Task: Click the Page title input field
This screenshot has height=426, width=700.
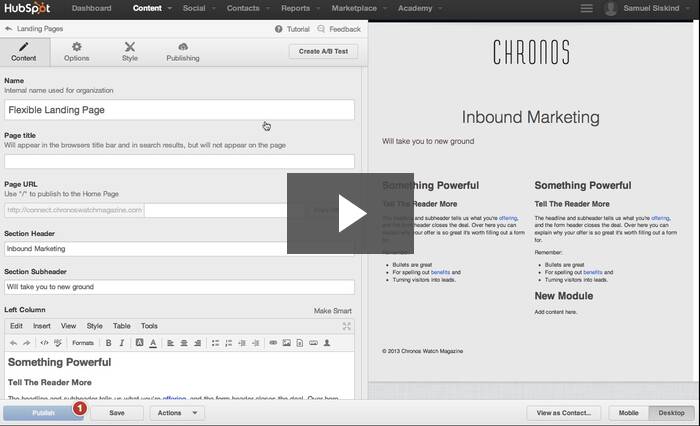Action: [x=179, y=161]
